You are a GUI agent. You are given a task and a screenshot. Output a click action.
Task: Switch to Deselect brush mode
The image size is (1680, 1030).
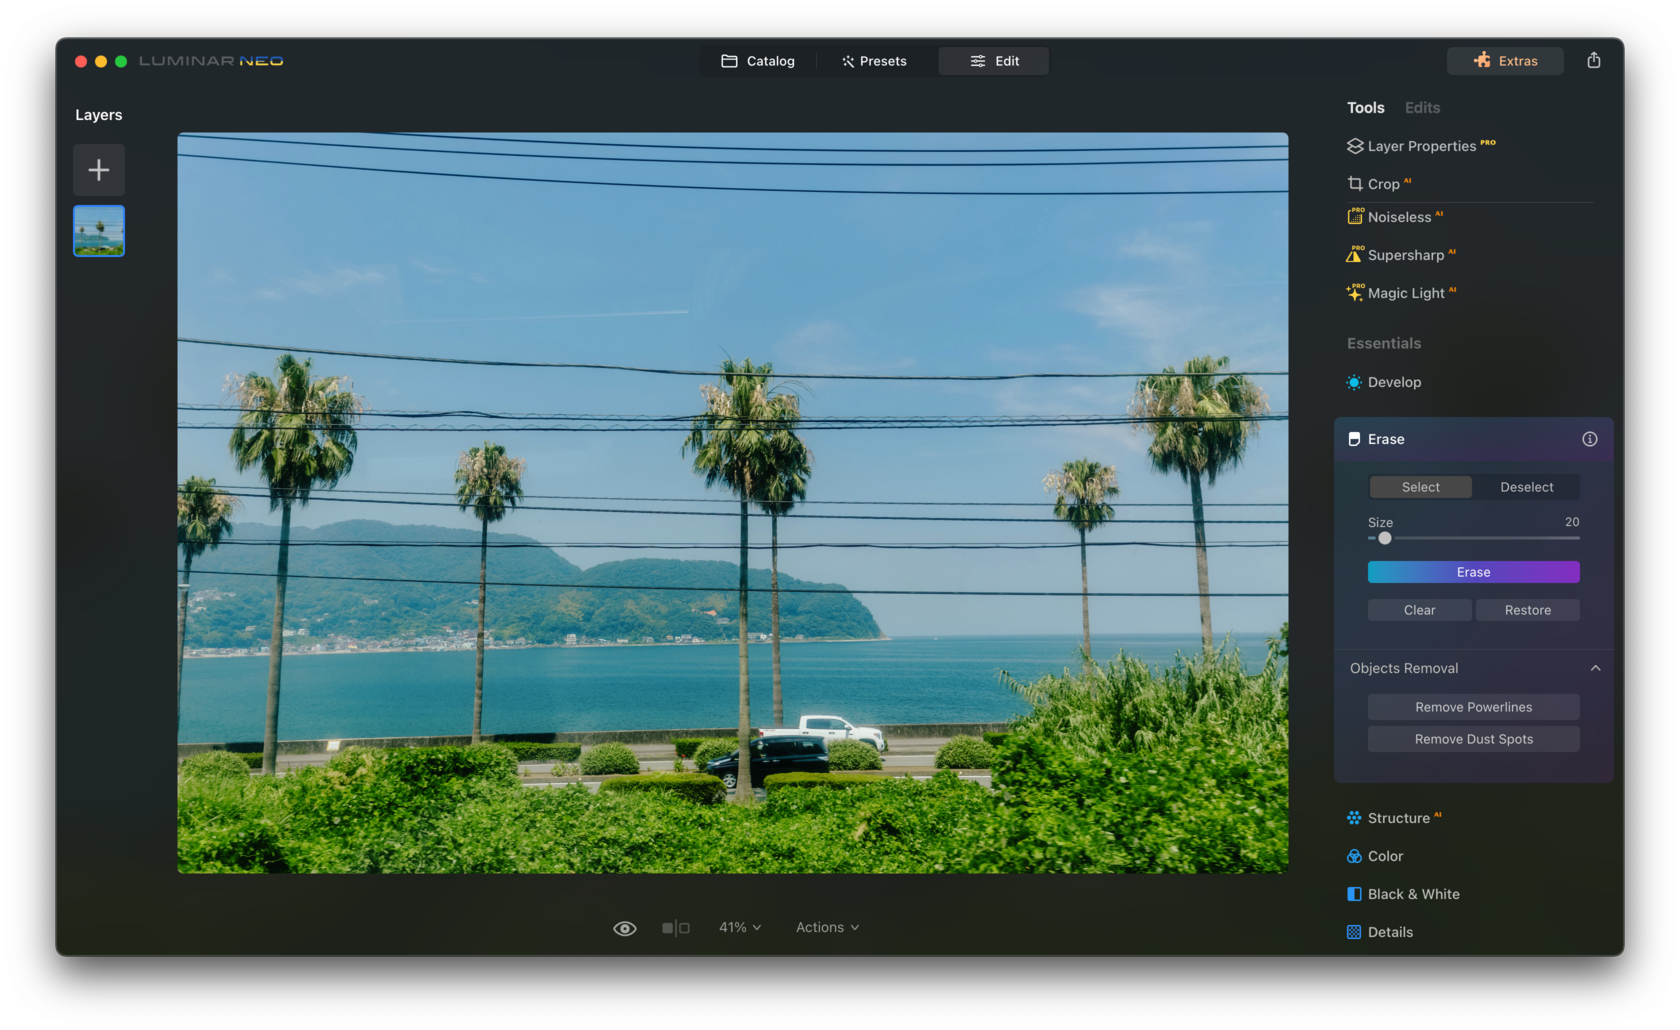tap(1526, 487)
